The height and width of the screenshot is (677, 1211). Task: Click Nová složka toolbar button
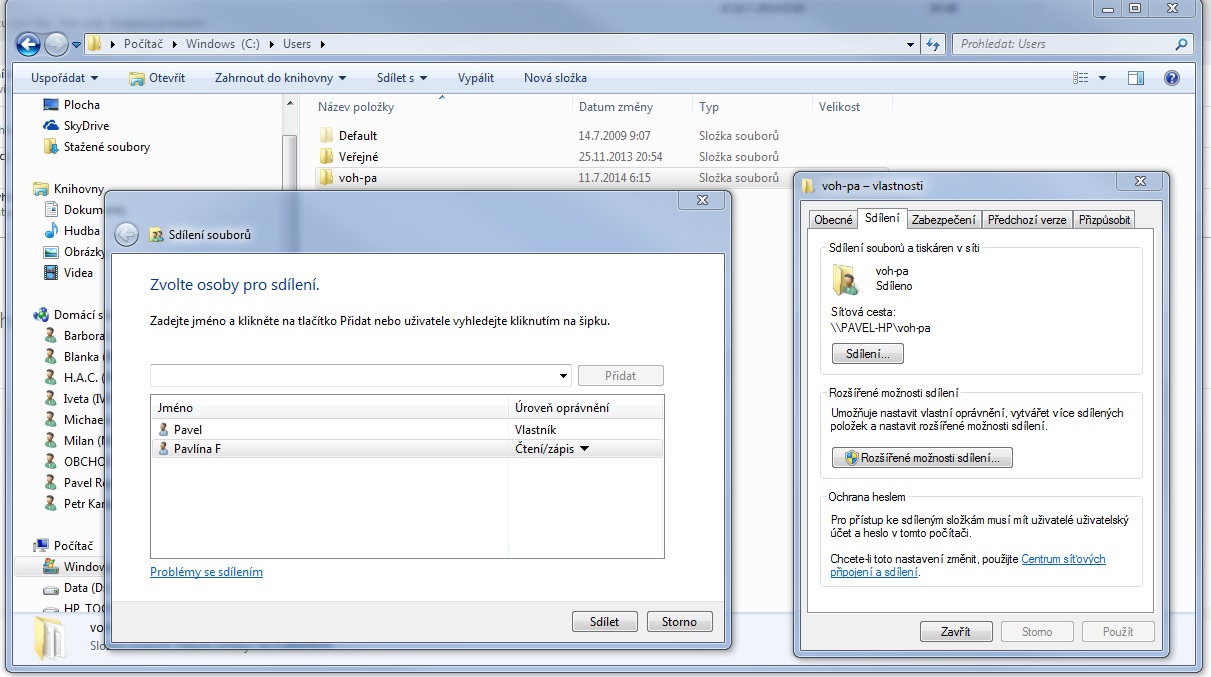555,78
